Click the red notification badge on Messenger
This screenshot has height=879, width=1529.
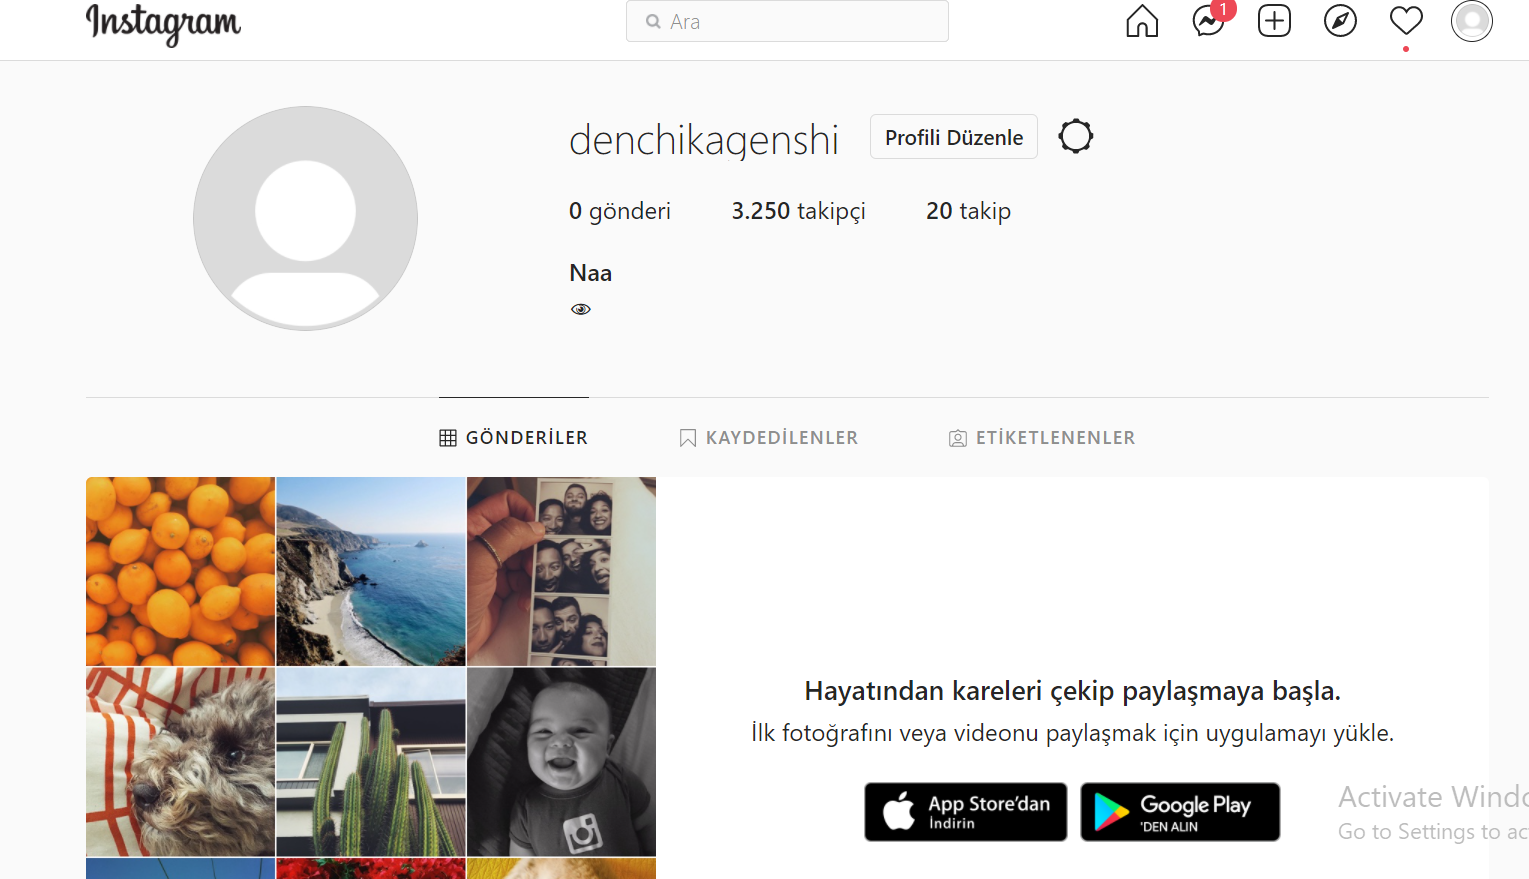coord(1223,9)
